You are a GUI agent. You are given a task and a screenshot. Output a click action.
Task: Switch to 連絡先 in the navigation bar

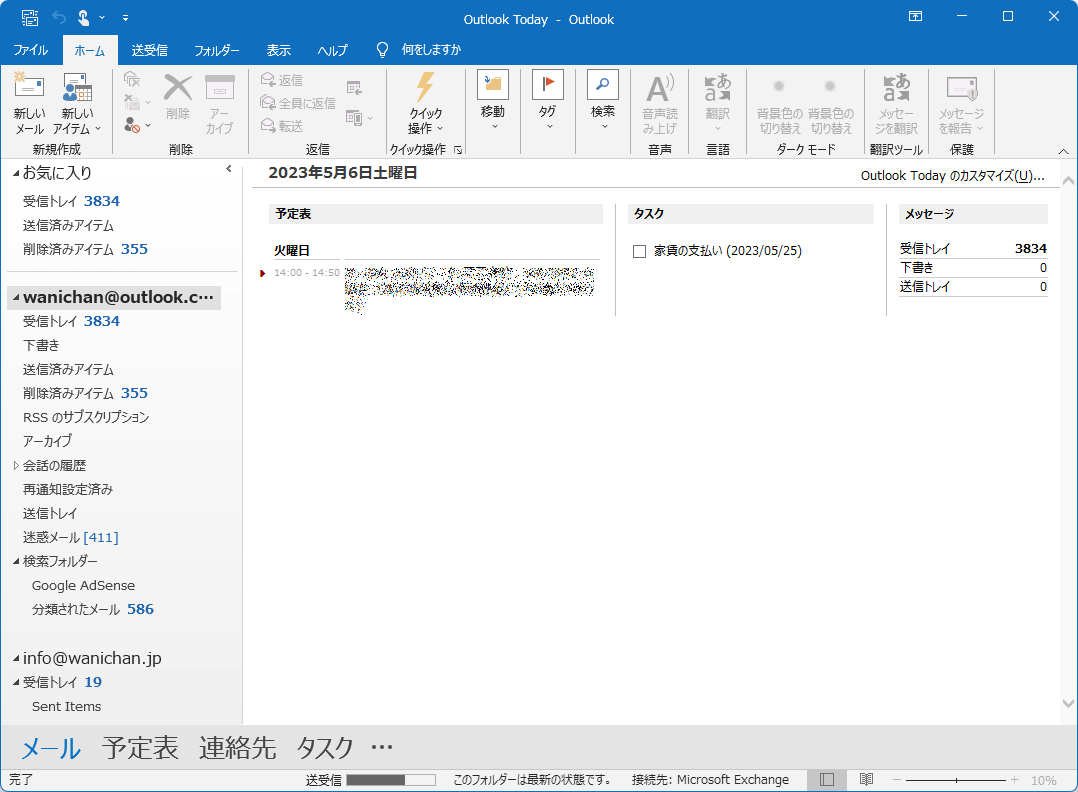point(238,748)
